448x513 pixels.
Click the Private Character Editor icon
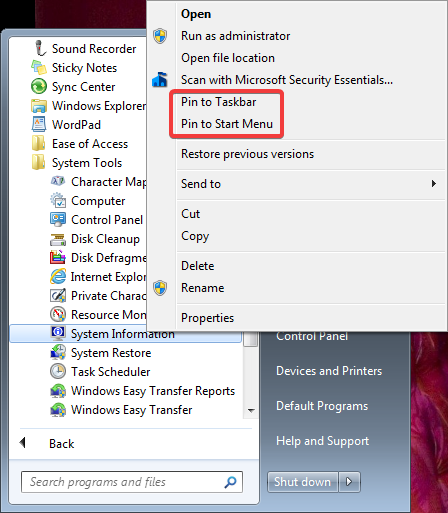click(58, 295)
